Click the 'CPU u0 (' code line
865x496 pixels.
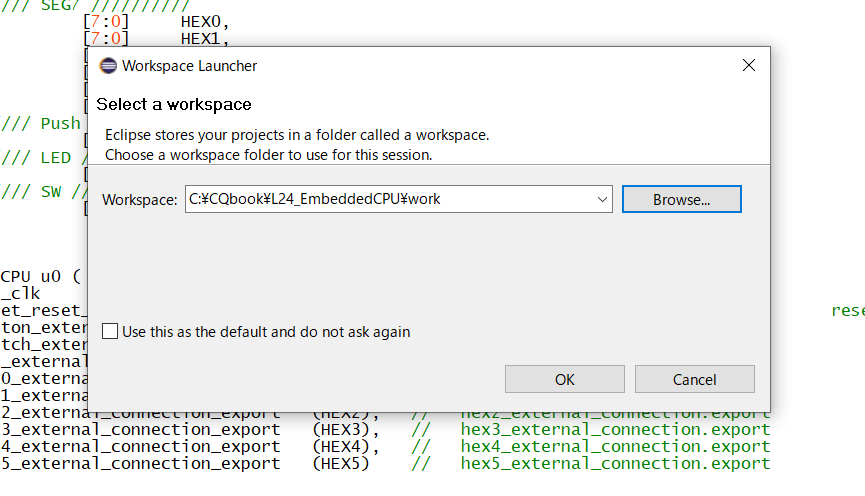[x=39, y=276]
